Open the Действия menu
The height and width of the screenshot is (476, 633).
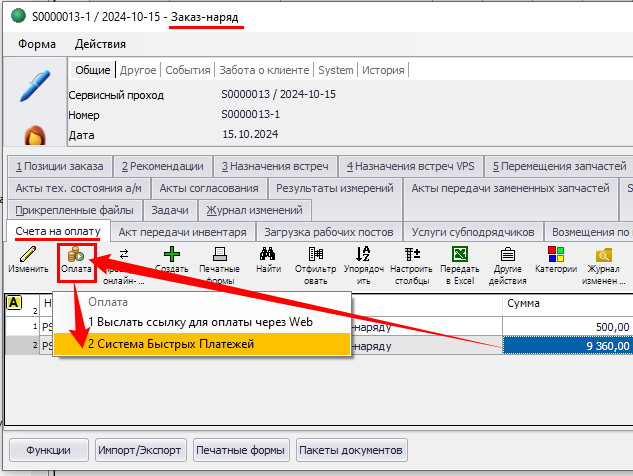click(x=100, y=44)
